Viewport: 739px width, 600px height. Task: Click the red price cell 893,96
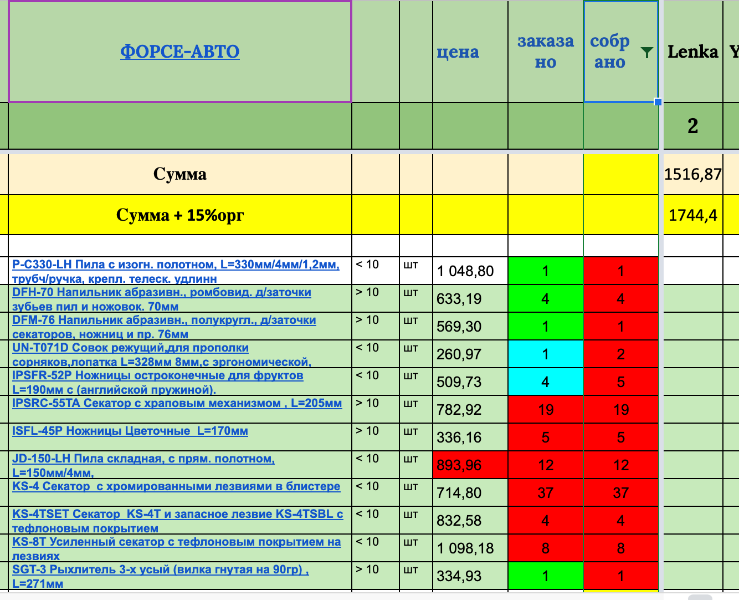point(470,464)
